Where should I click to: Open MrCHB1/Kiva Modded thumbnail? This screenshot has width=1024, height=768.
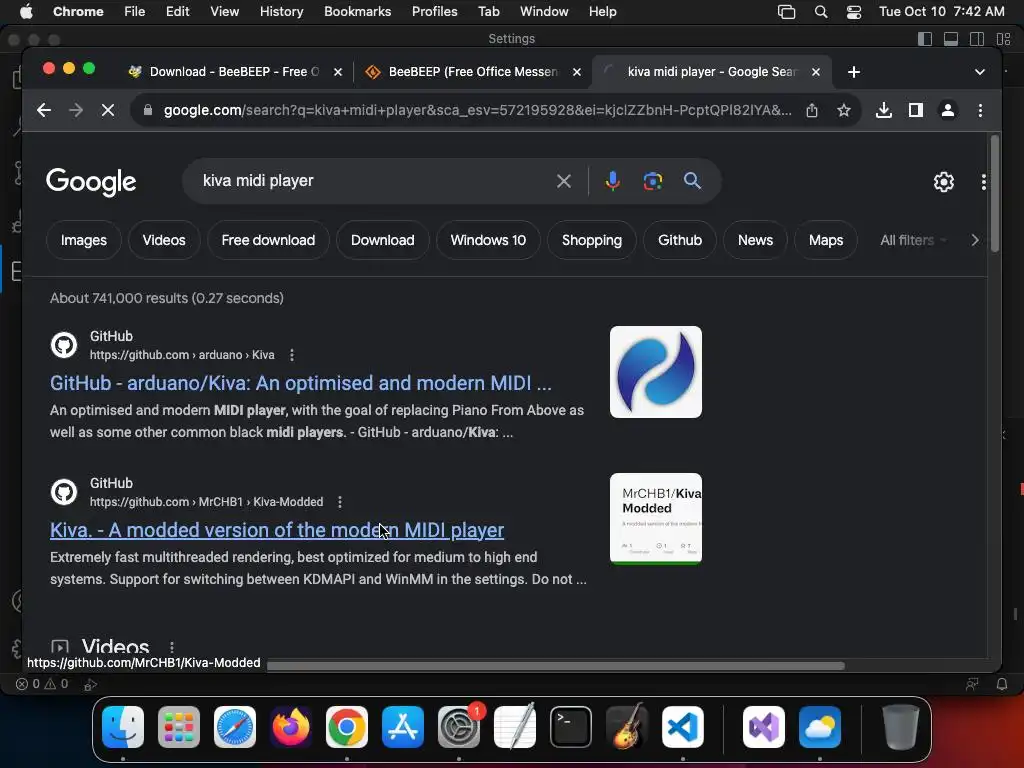[656, 519]
